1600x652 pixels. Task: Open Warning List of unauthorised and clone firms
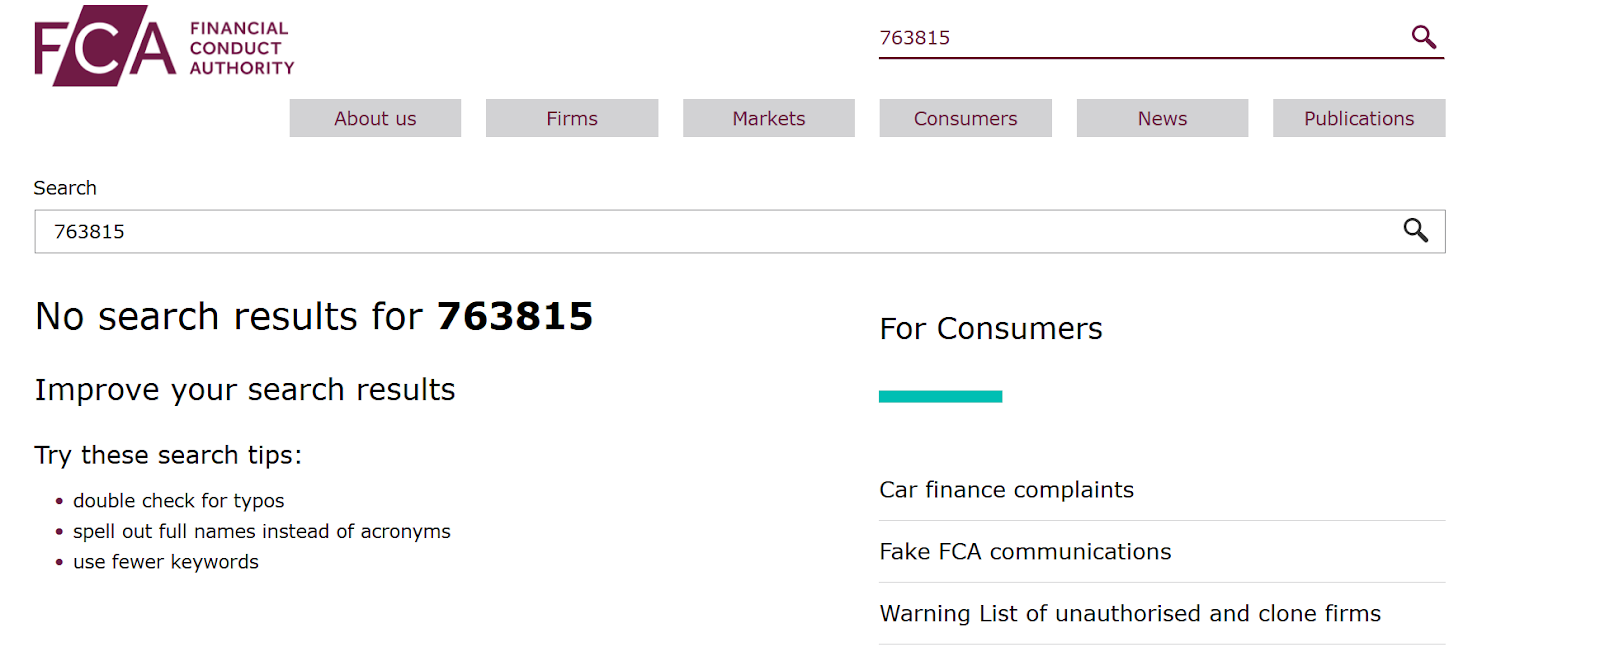pos(1130,614)
